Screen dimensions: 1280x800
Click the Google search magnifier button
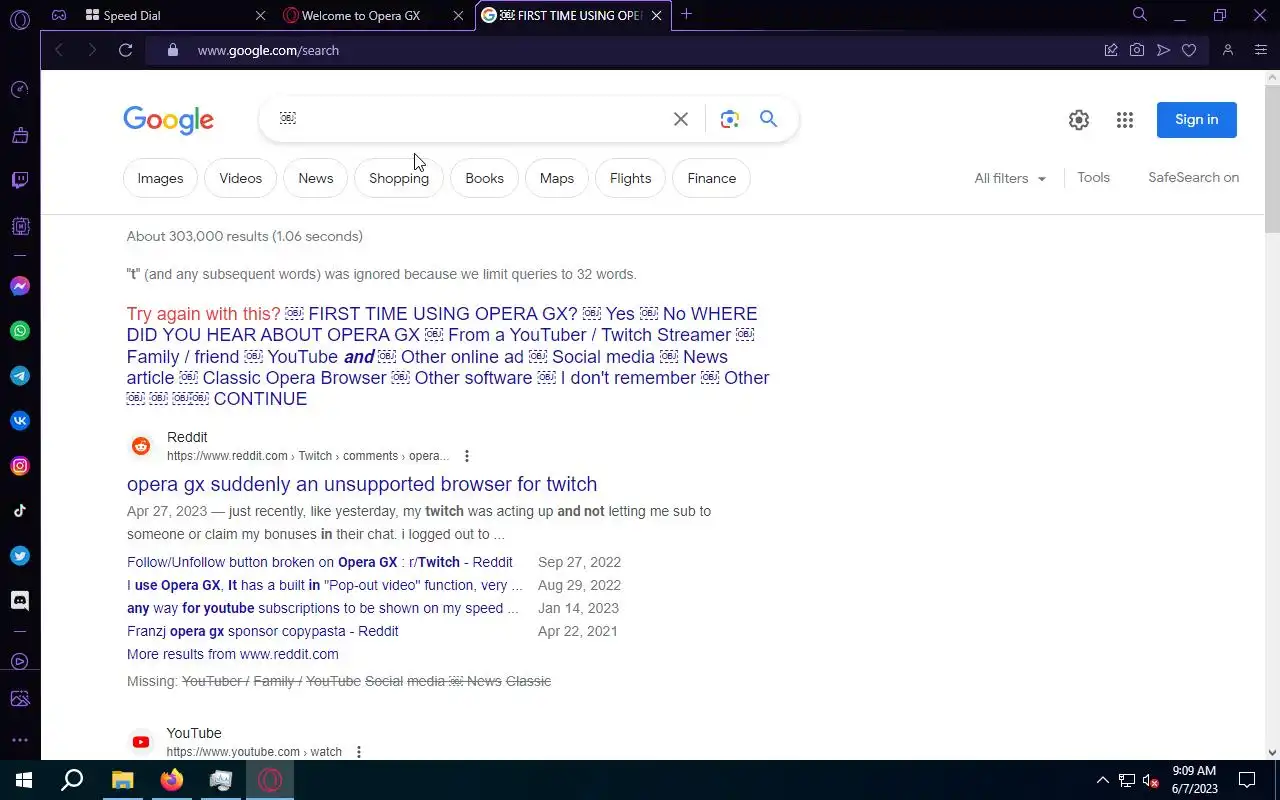point(768,119)
